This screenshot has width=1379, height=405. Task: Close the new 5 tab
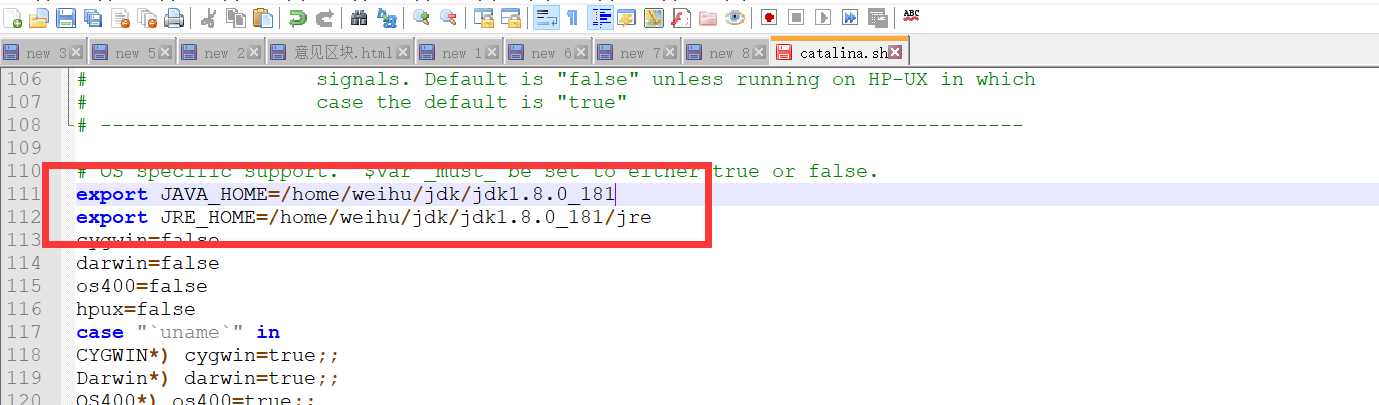pos(165,53)
